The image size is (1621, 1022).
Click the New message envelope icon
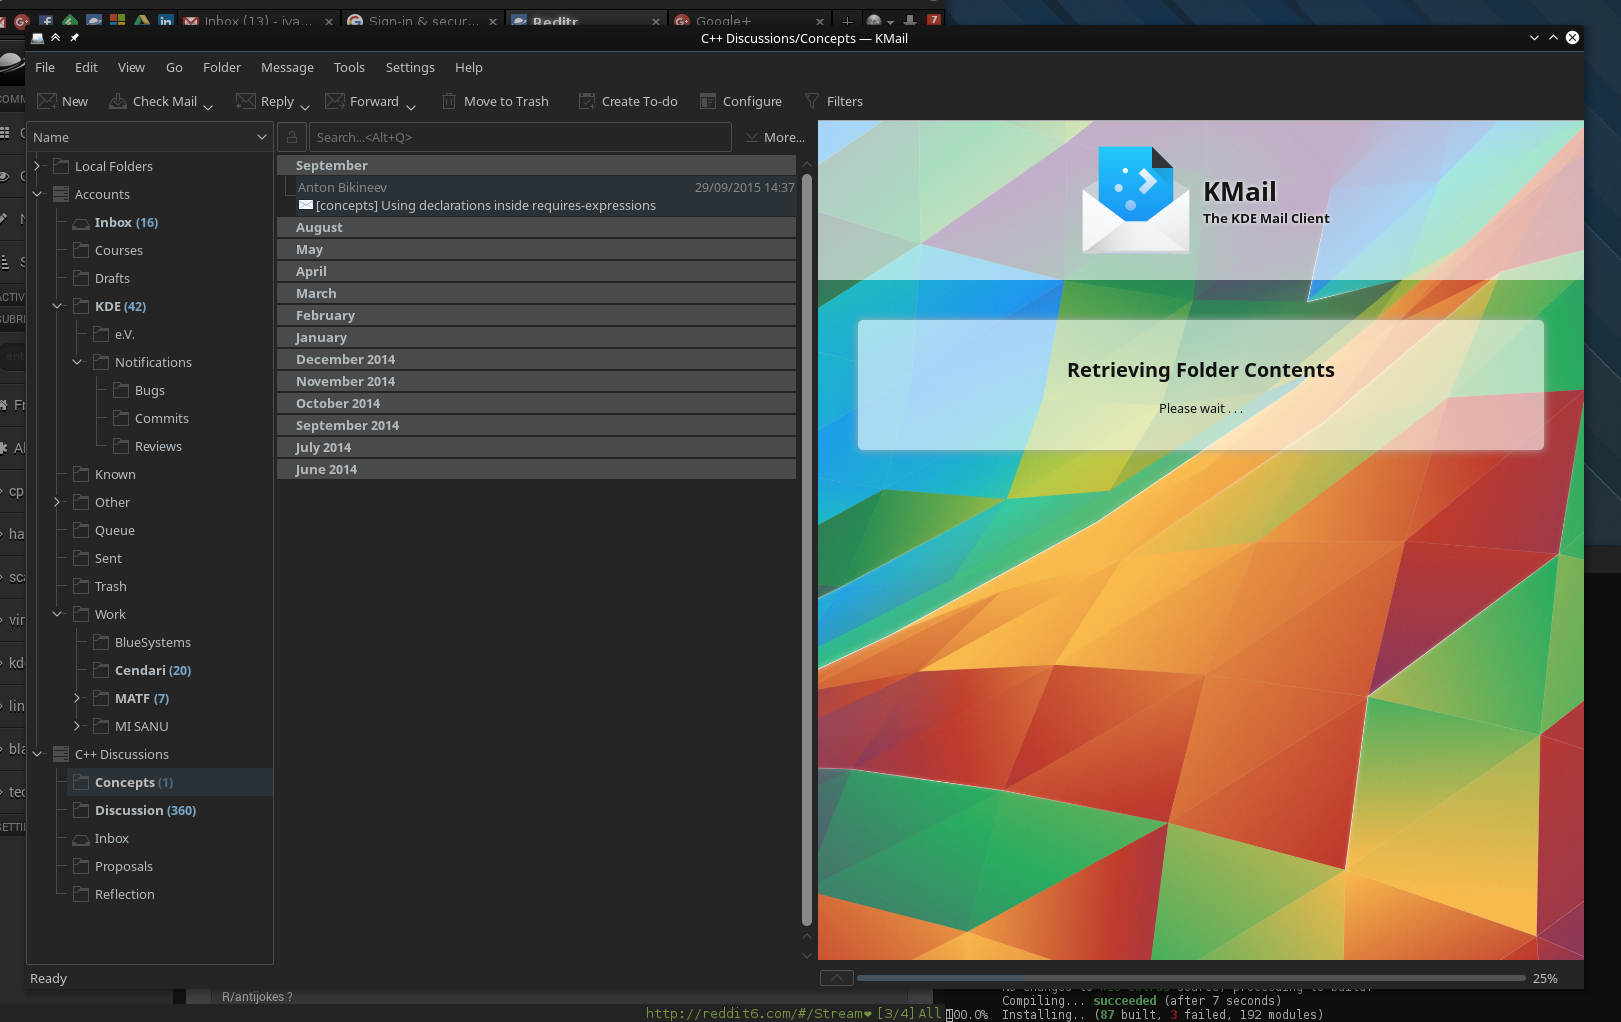[46, 101]
